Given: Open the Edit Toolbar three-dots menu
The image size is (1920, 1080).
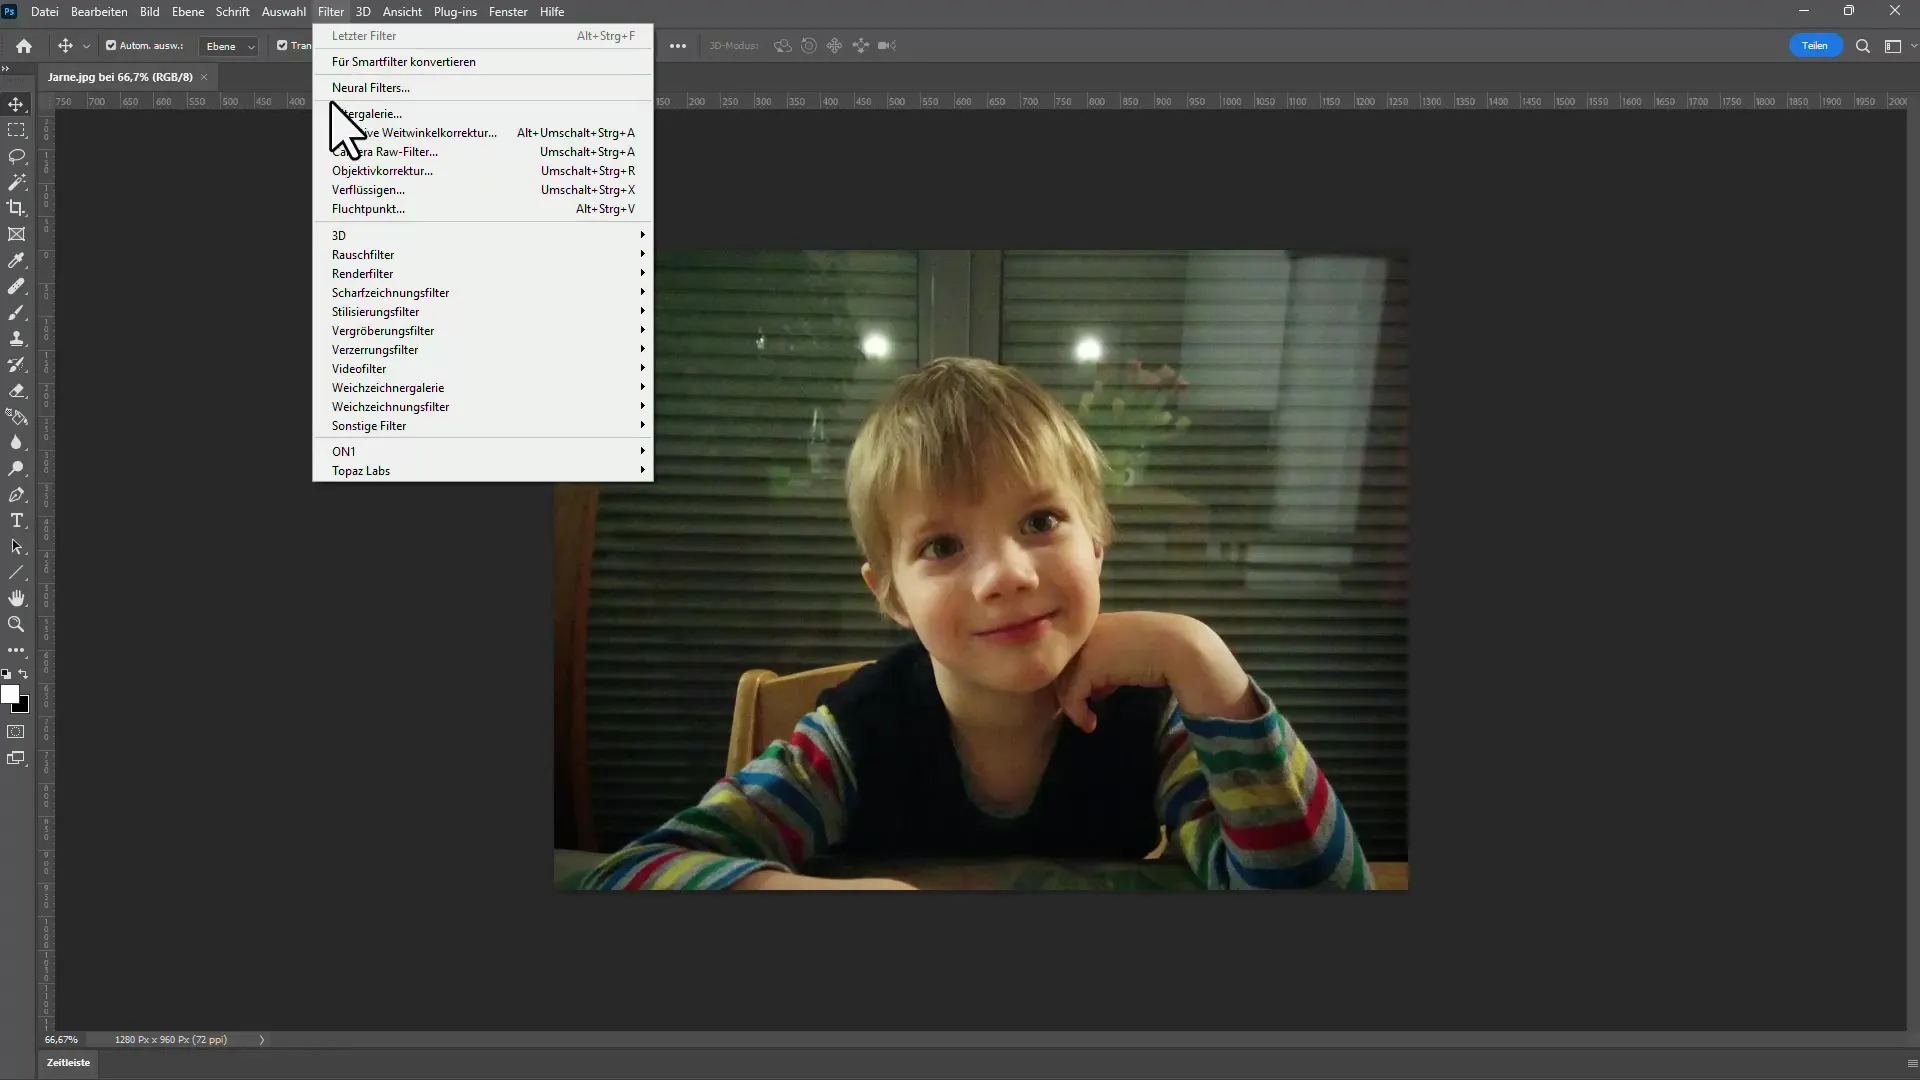Looking at the screenshot, I should pyautogui.click(x=16, y=650).
